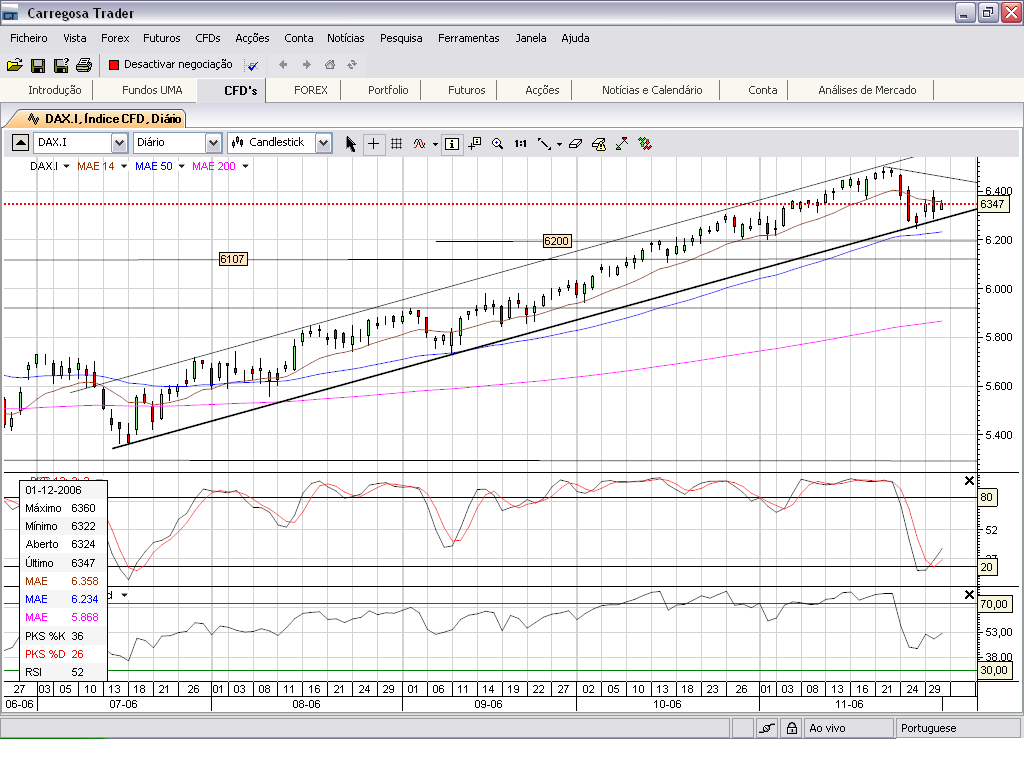Open indicator dropdown arrow beside wave icon

tap(436, 144)
